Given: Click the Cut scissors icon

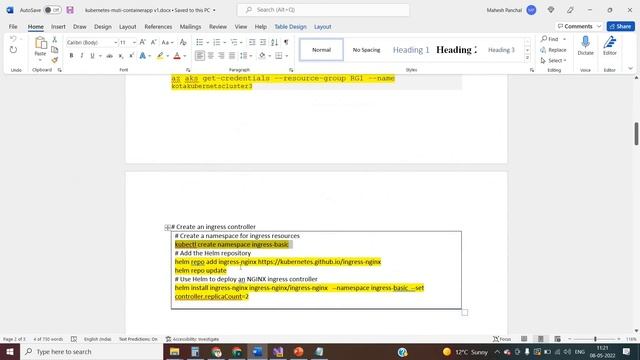Looking at the screenshot, I should (x=55, y=40).
